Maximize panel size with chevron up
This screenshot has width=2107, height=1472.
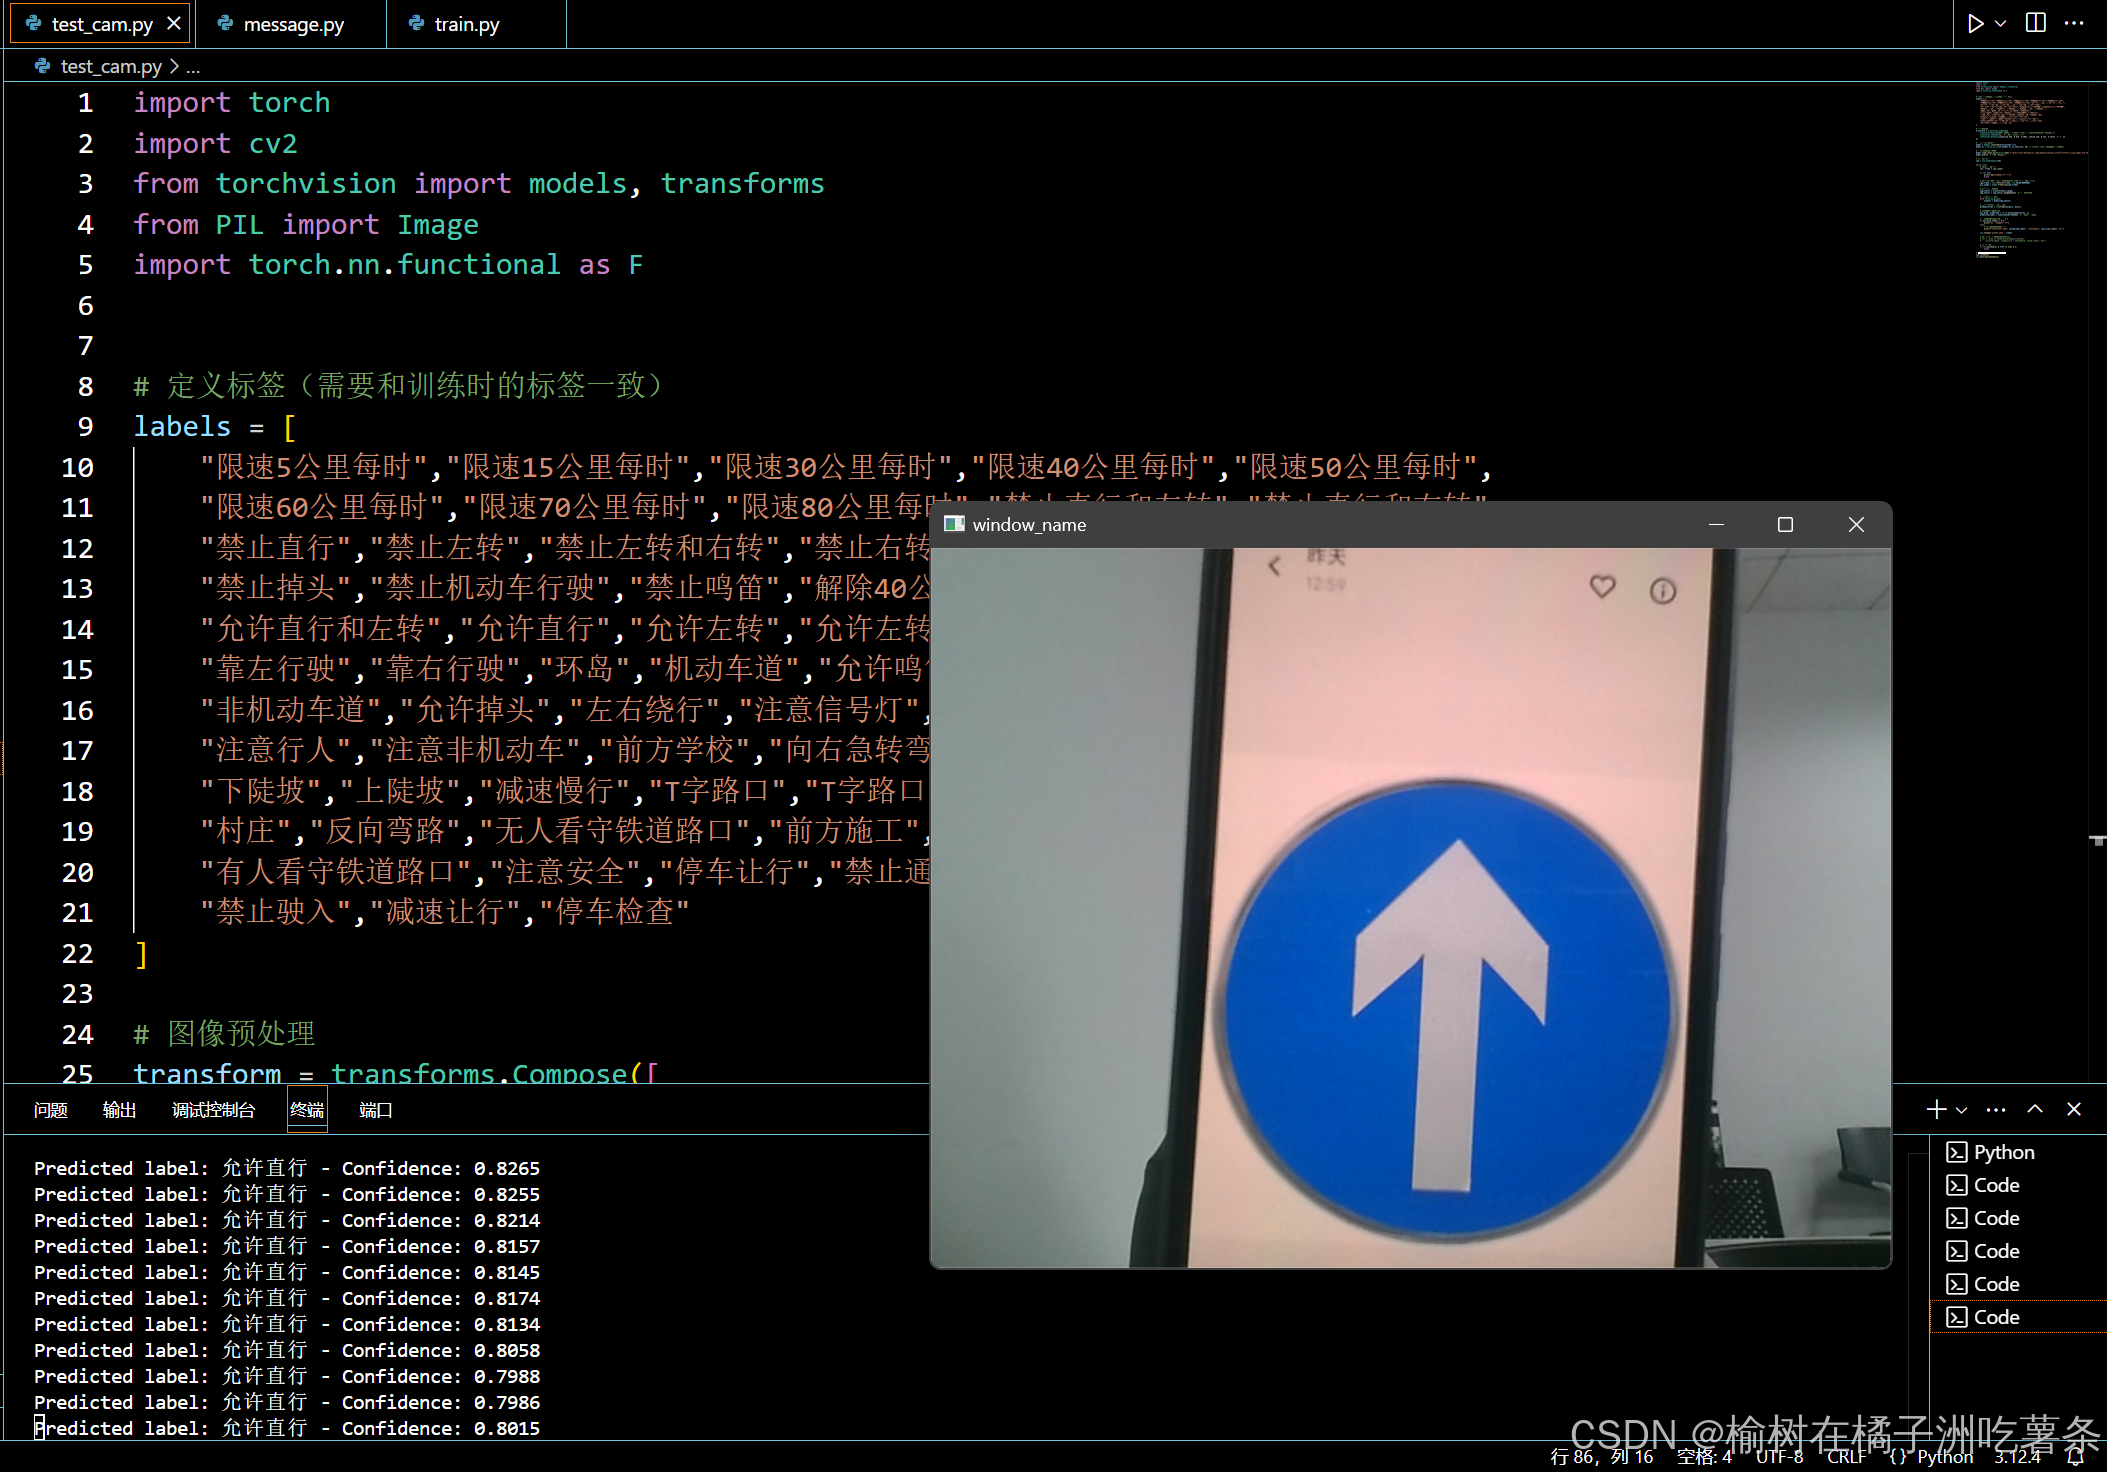click(2035, 1110)
